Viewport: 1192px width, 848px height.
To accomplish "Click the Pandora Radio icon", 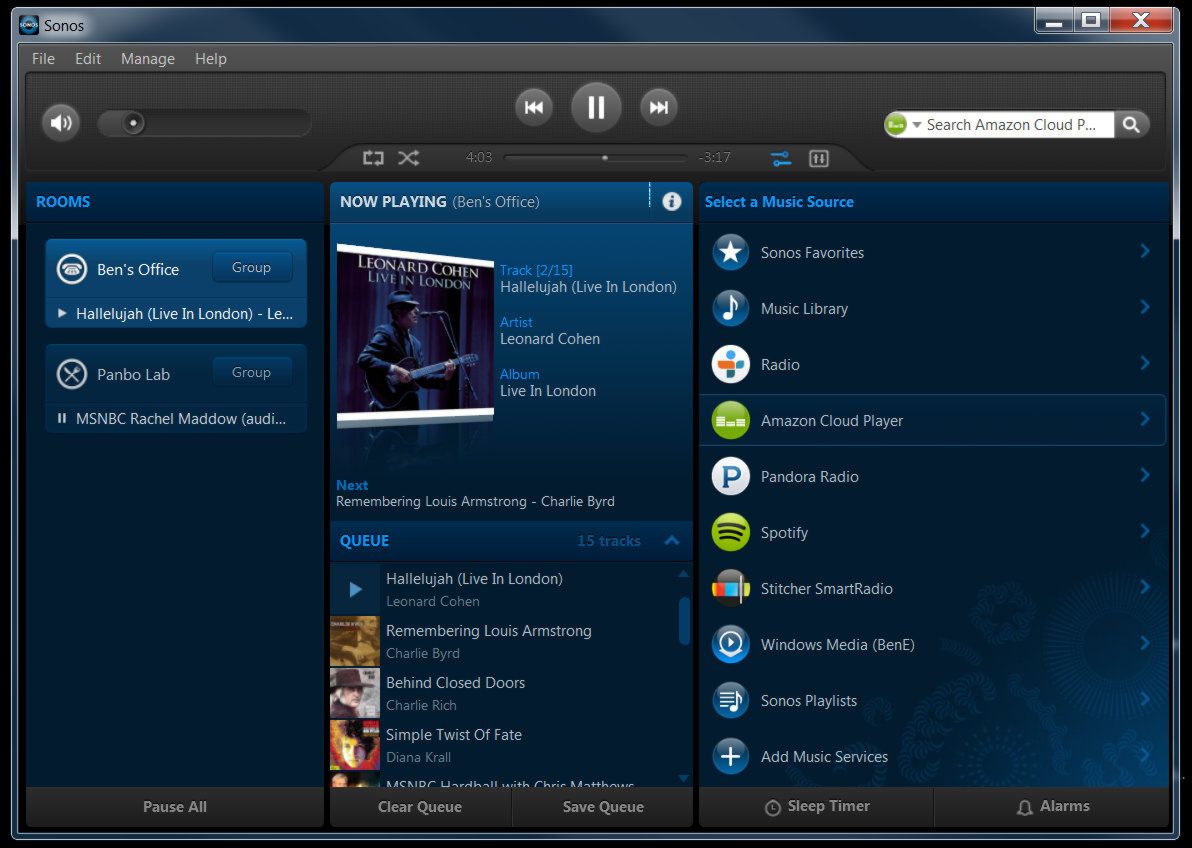I will tap(731, 477).
